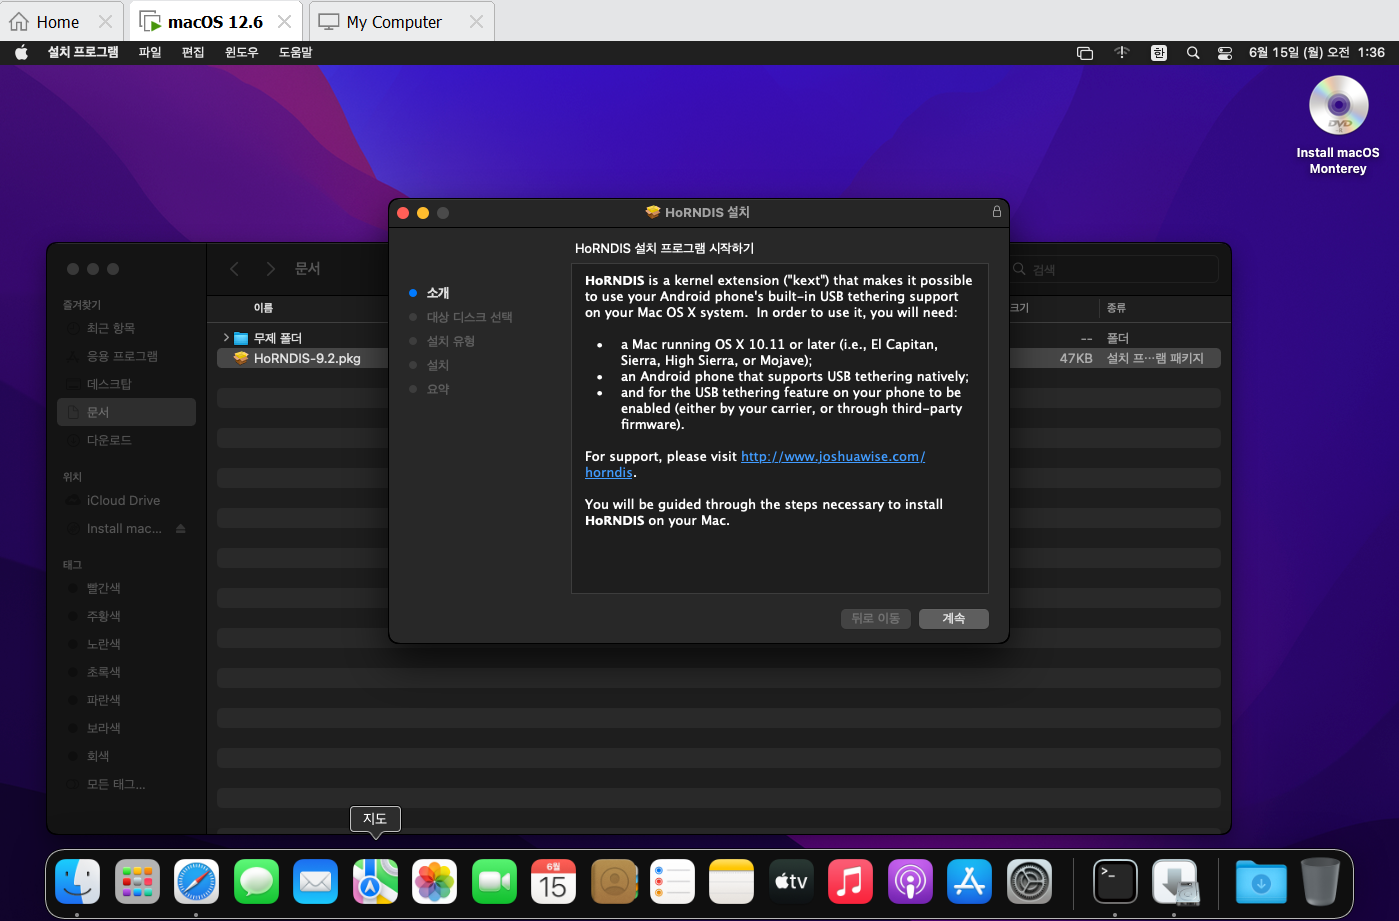
Task: Eject the Install mac... volume in Finder sidebar
Action: pyautogui.click(x=181, y=529)
